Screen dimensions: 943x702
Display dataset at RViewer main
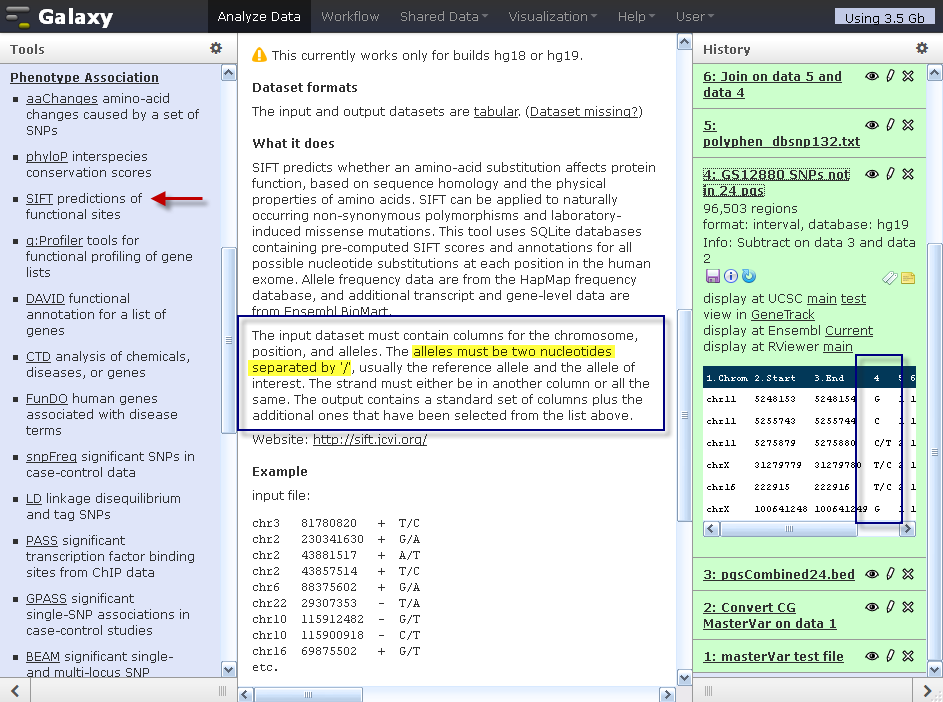(x=838, y=346)
